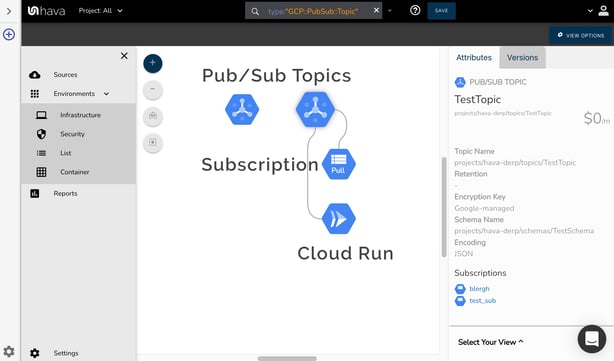
Task: Open the user account profile icon
Action: tap(603, 11)
